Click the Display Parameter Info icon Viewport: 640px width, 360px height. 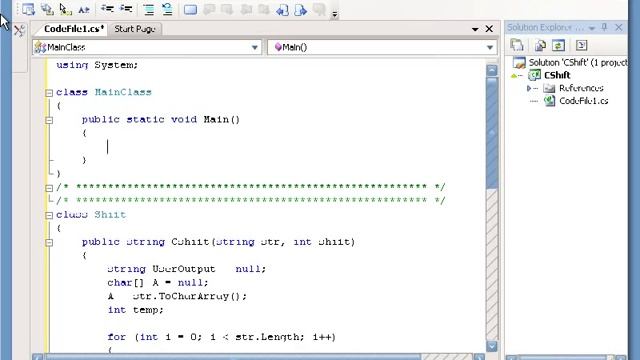pyautogui.click(x=47, y=9)
